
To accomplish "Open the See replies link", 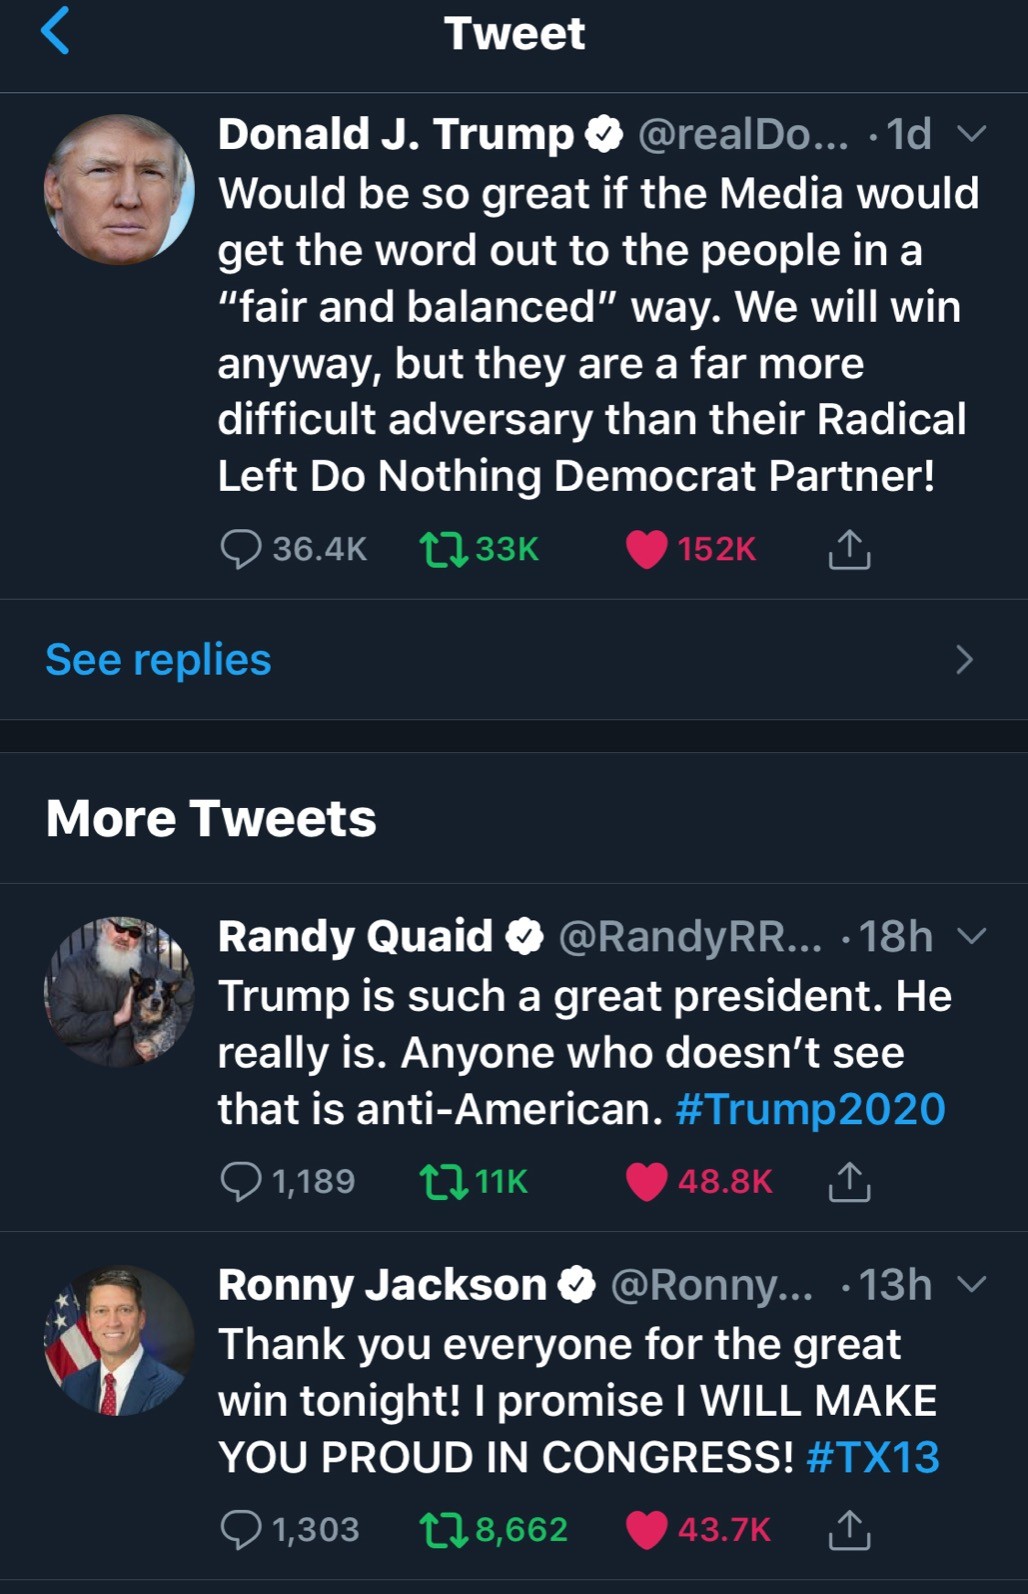I will (x=158, y=660).
